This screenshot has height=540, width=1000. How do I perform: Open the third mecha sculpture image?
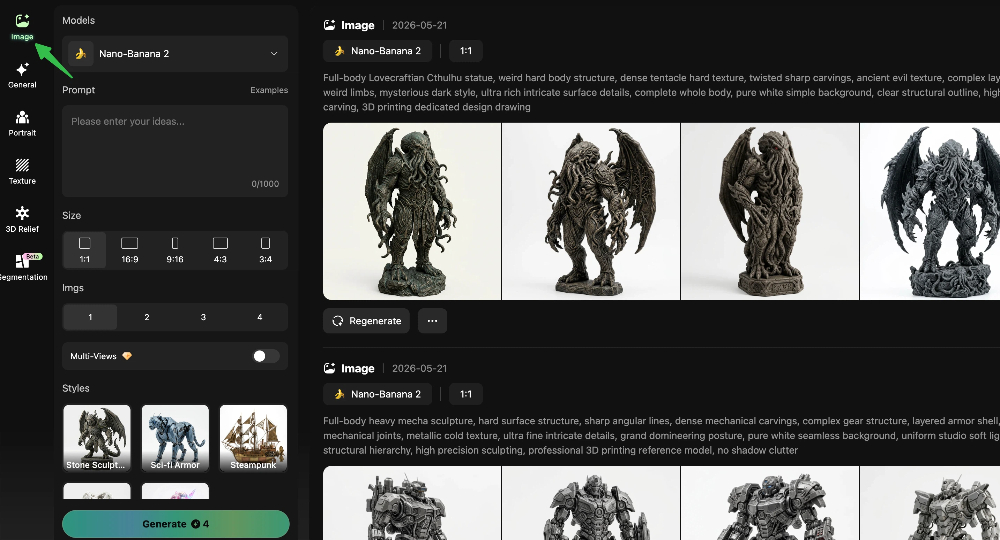tap(770, 503)
